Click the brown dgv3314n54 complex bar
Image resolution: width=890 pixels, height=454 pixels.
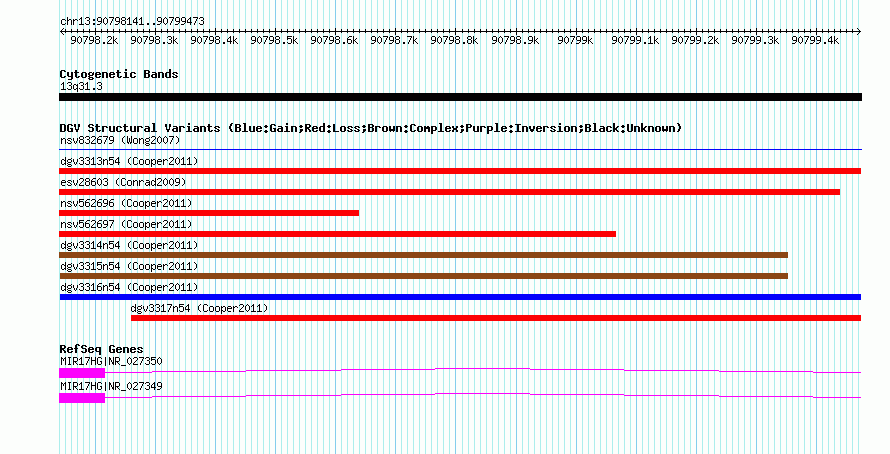[x=423, y=255]
